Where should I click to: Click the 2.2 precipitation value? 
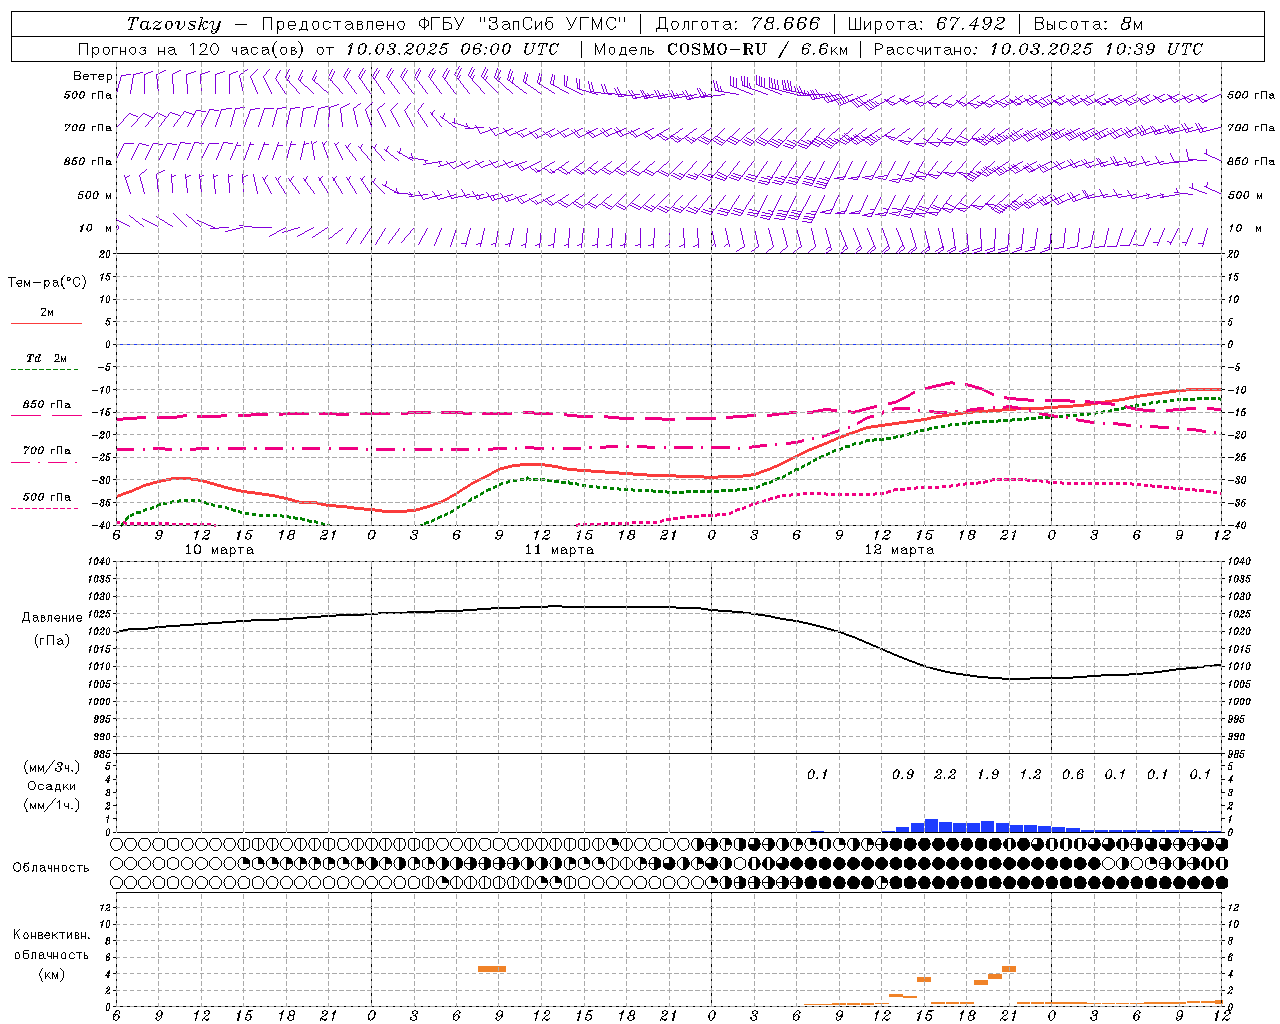pos(945,775)
